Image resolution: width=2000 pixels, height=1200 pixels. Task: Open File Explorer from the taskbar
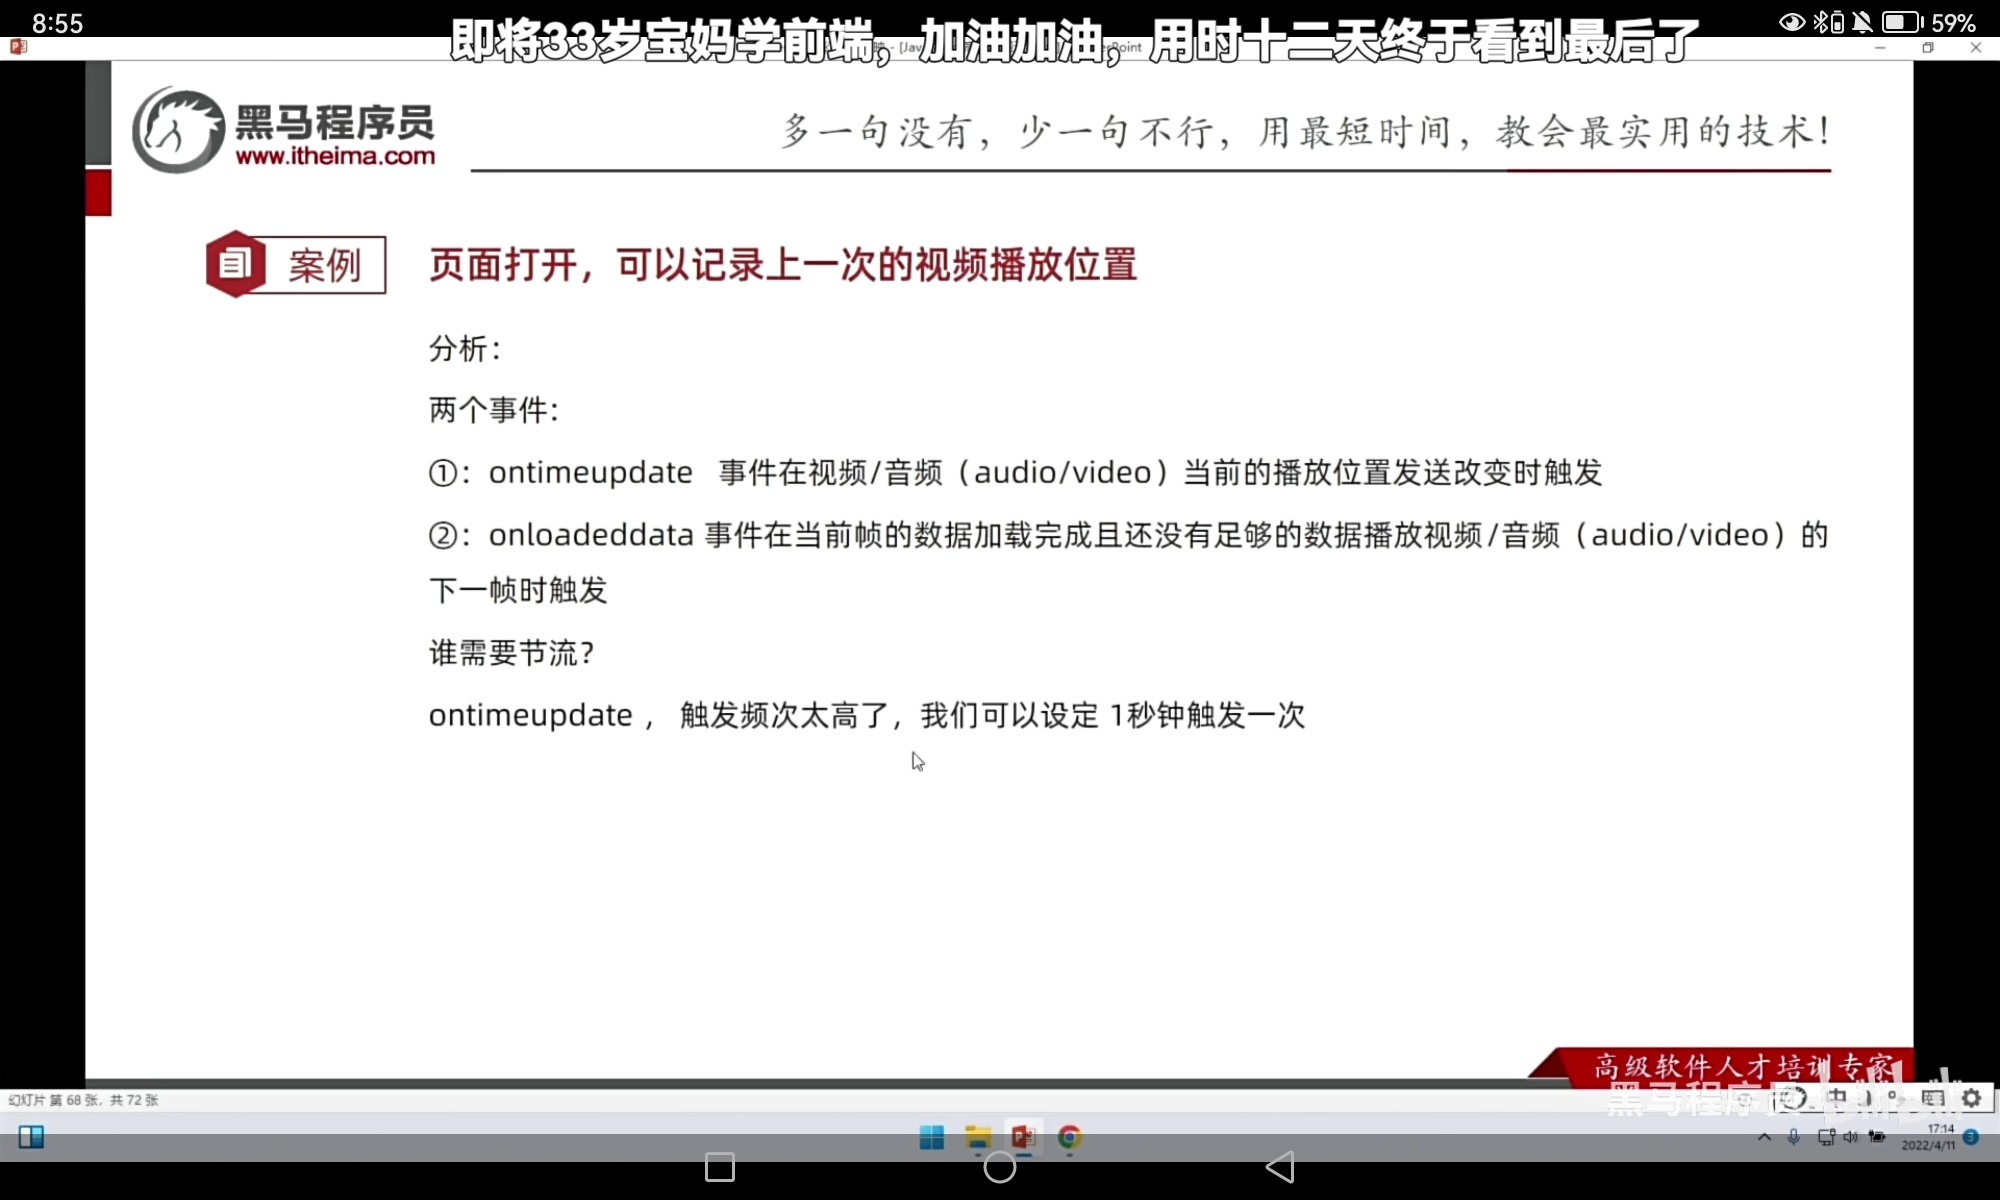pyautogui.click(x=977, y=1137)
